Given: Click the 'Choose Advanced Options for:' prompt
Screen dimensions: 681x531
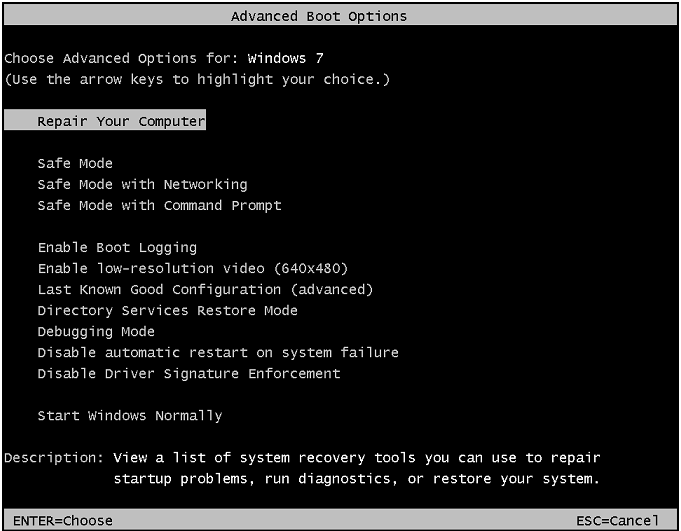Looking at the screenshot, I should click(x=121, y=58).
